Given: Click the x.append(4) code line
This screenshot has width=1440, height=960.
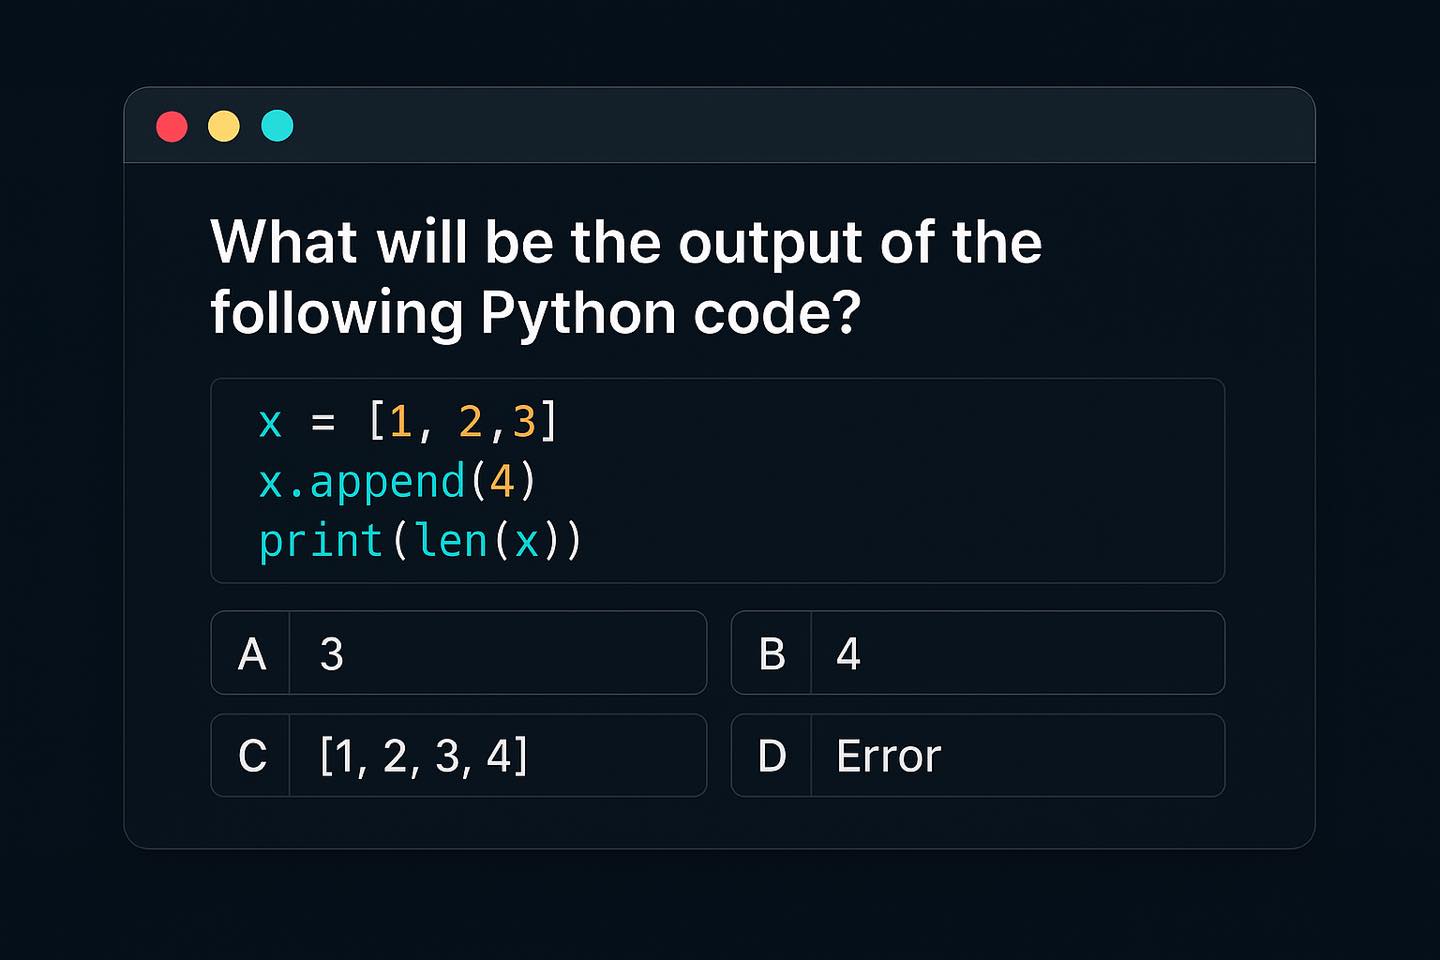Looking at the screenshot, I should [398, 482].
